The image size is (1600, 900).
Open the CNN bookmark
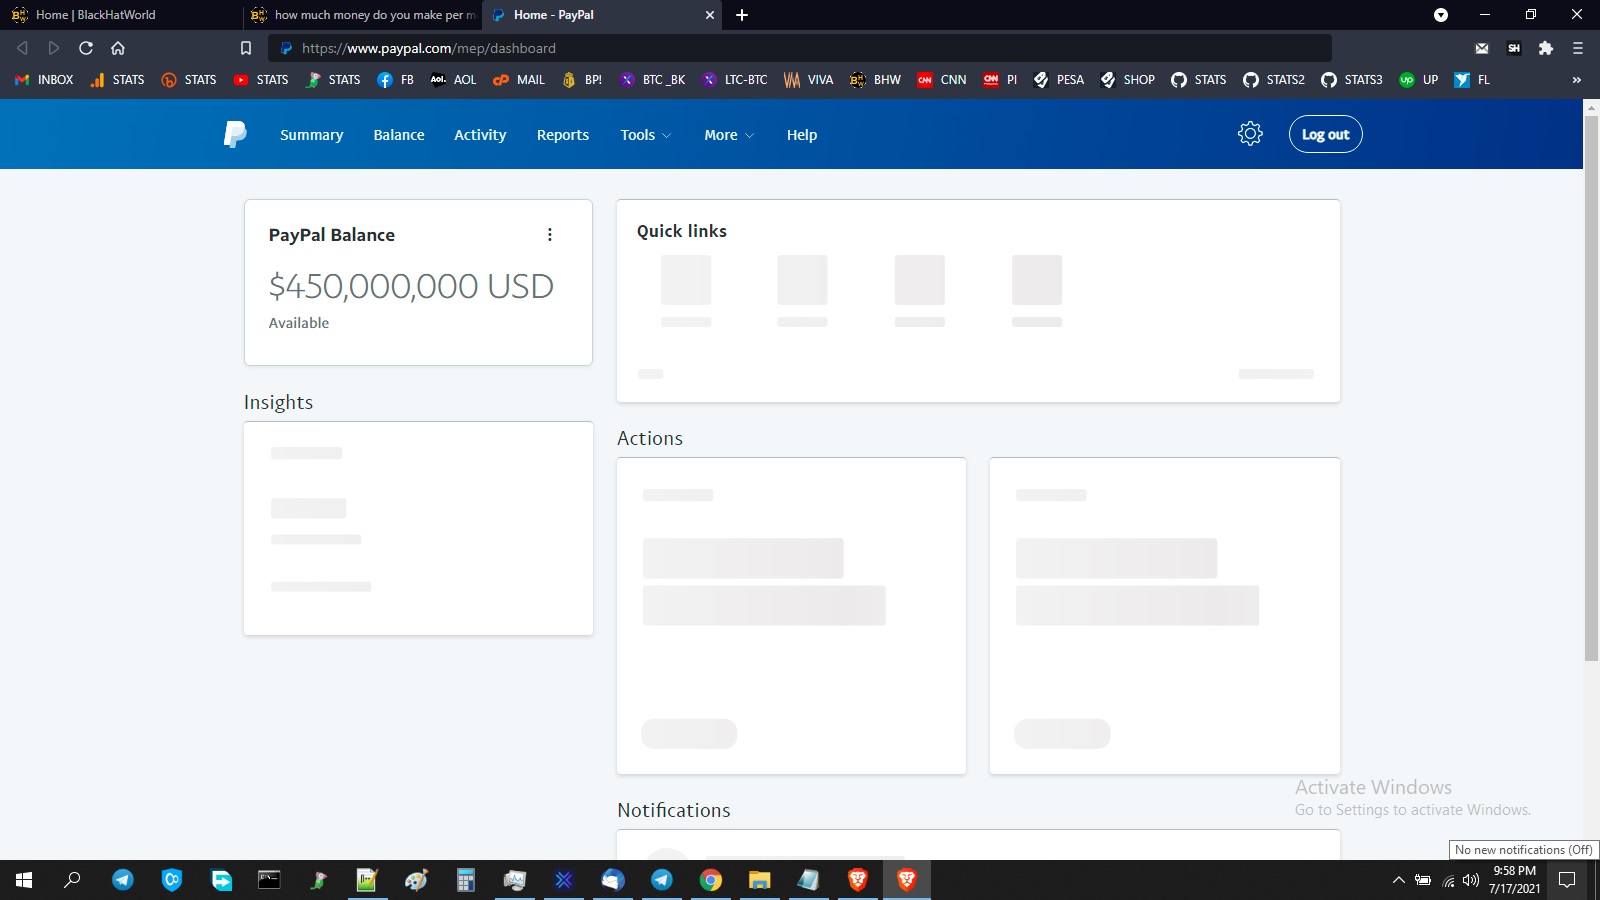click(x=941, y=80)
